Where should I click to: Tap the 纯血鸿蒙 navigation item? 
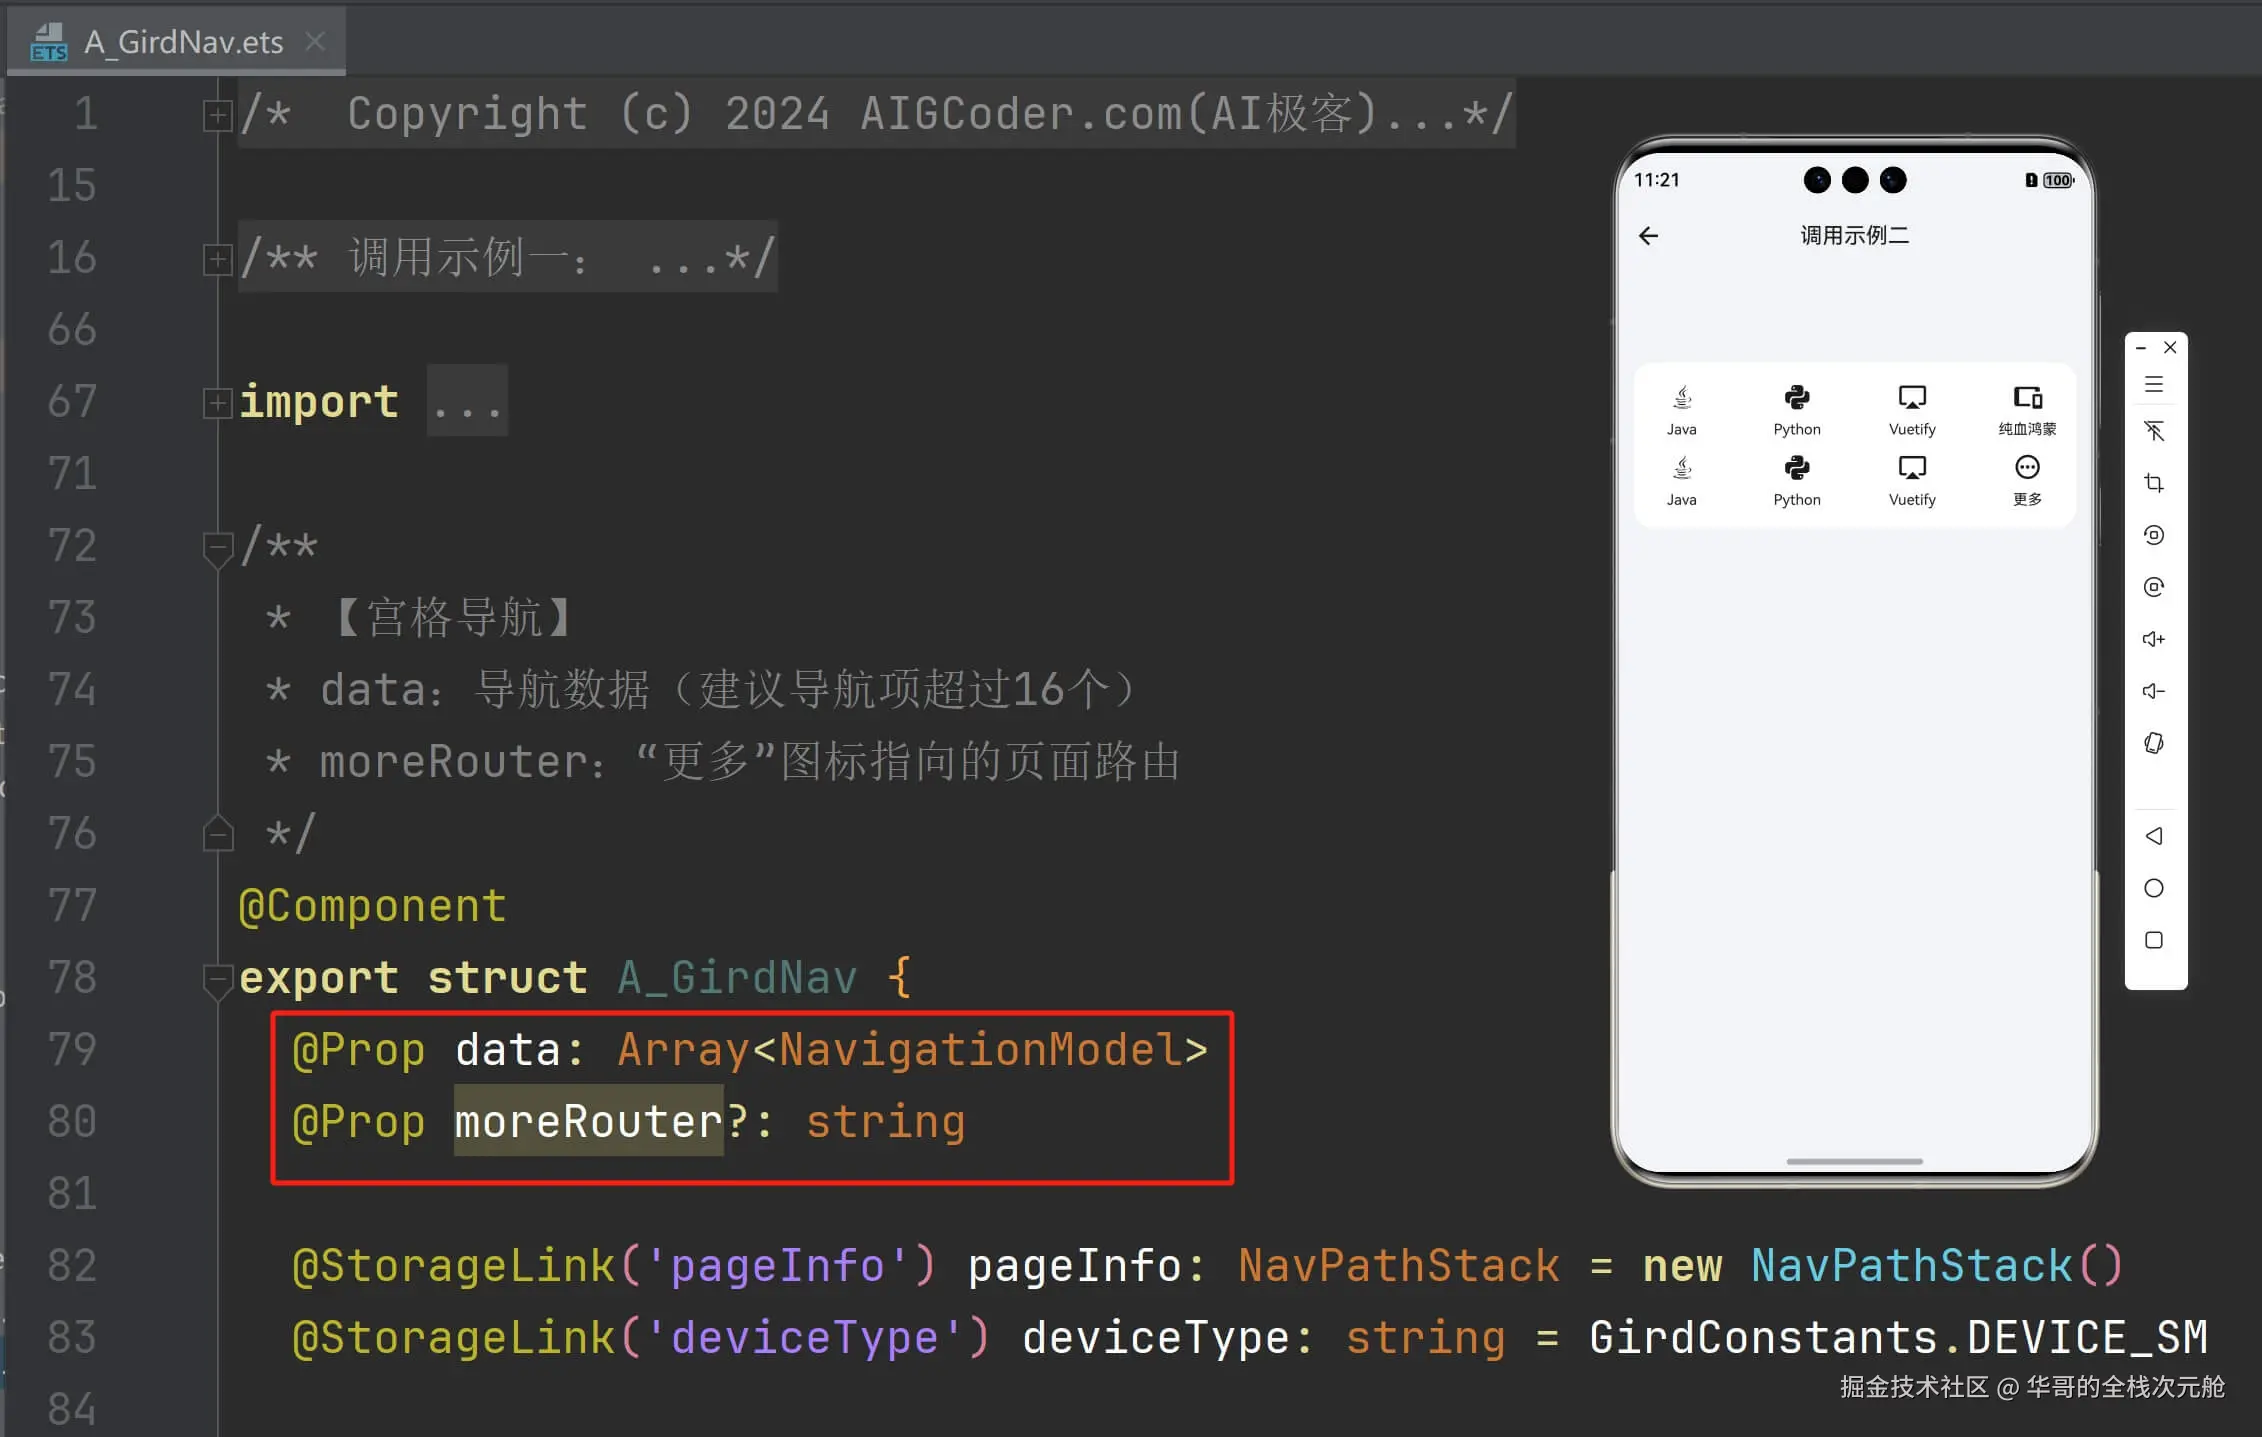coord(2027,411)
